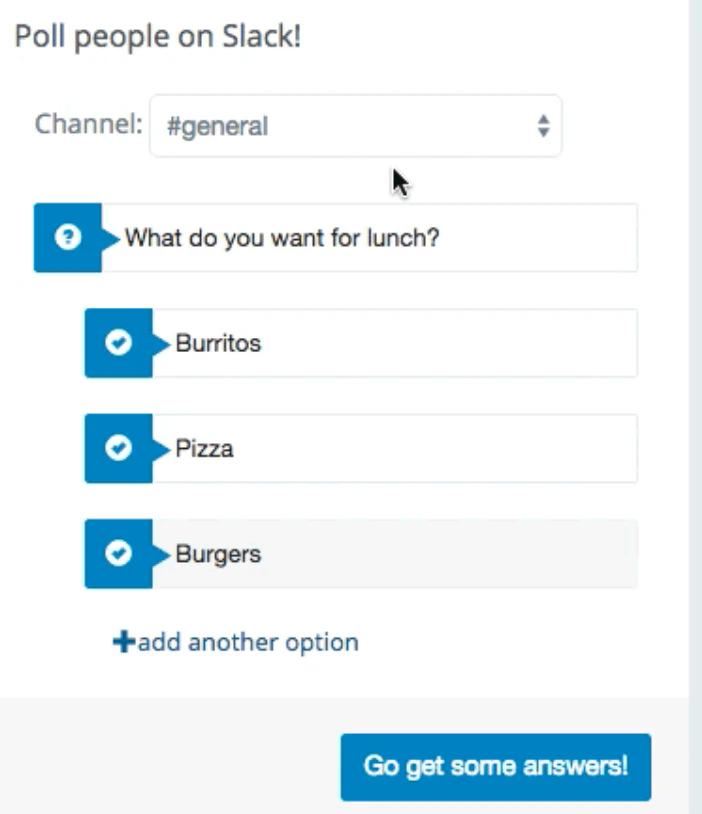Viewport: 702px width, 814px height.
Task: Click the 'add another option' link
Action: (236, 642)
